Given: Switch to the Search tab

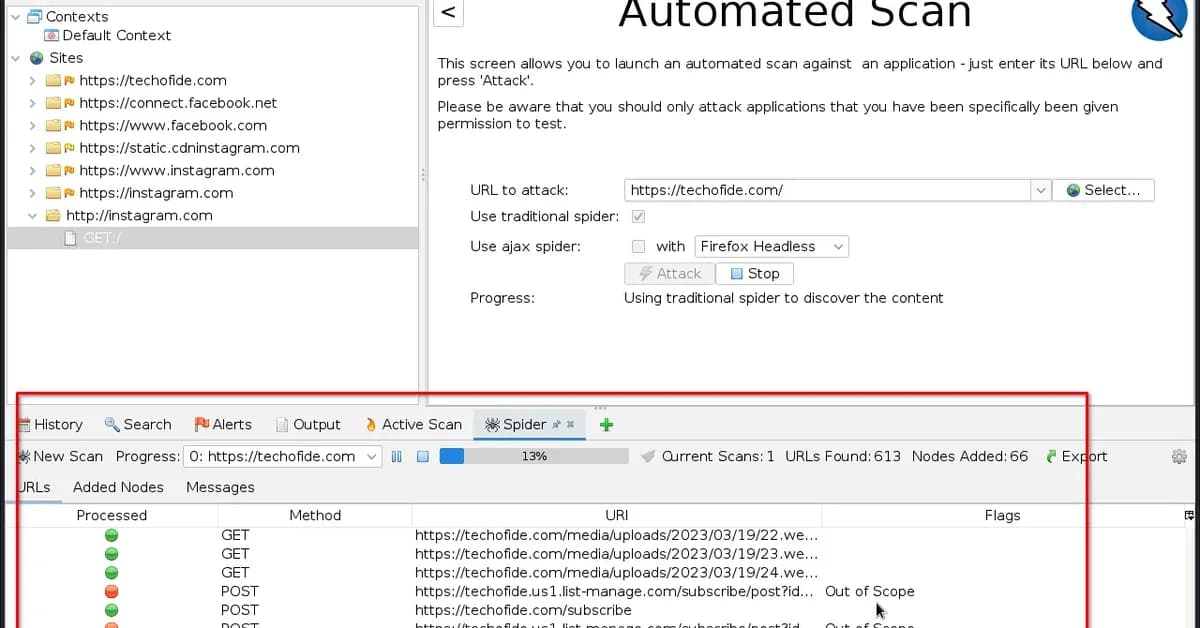Looking at the screenshot, I should pyautogui.click(x=138, y=424).
